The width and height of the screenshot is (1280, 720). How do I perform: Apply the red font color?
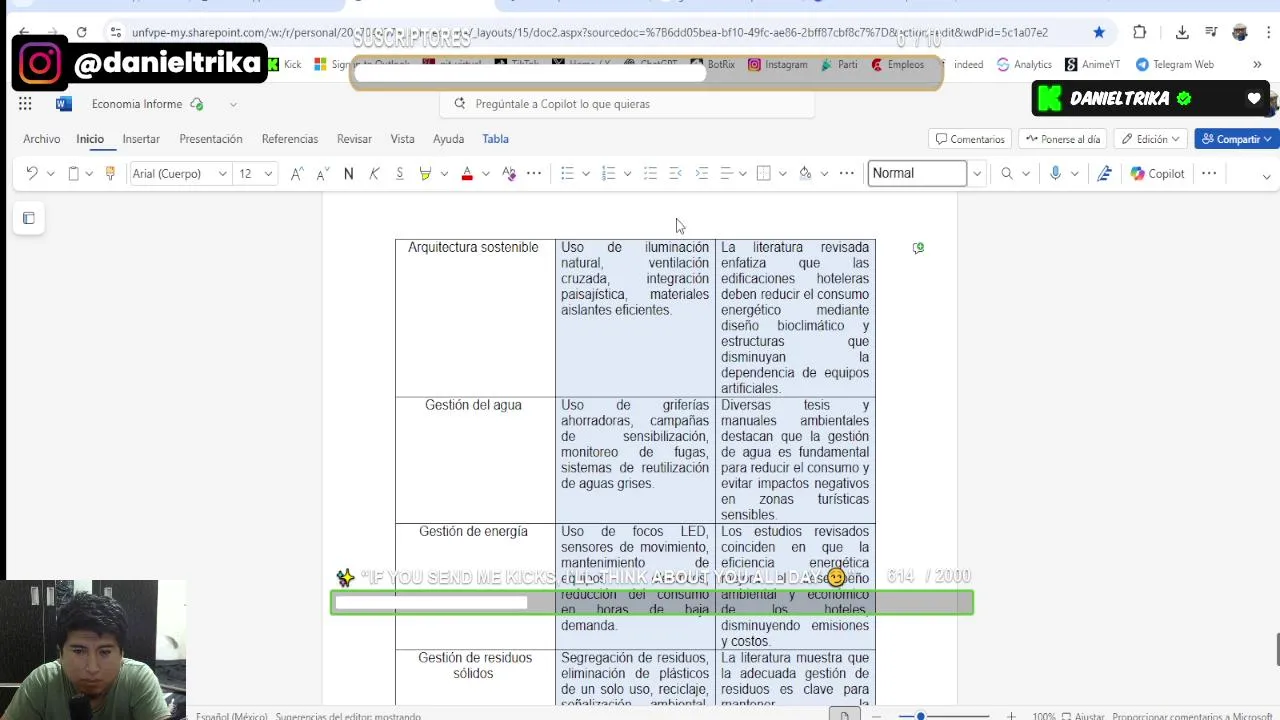click(467, 174)
